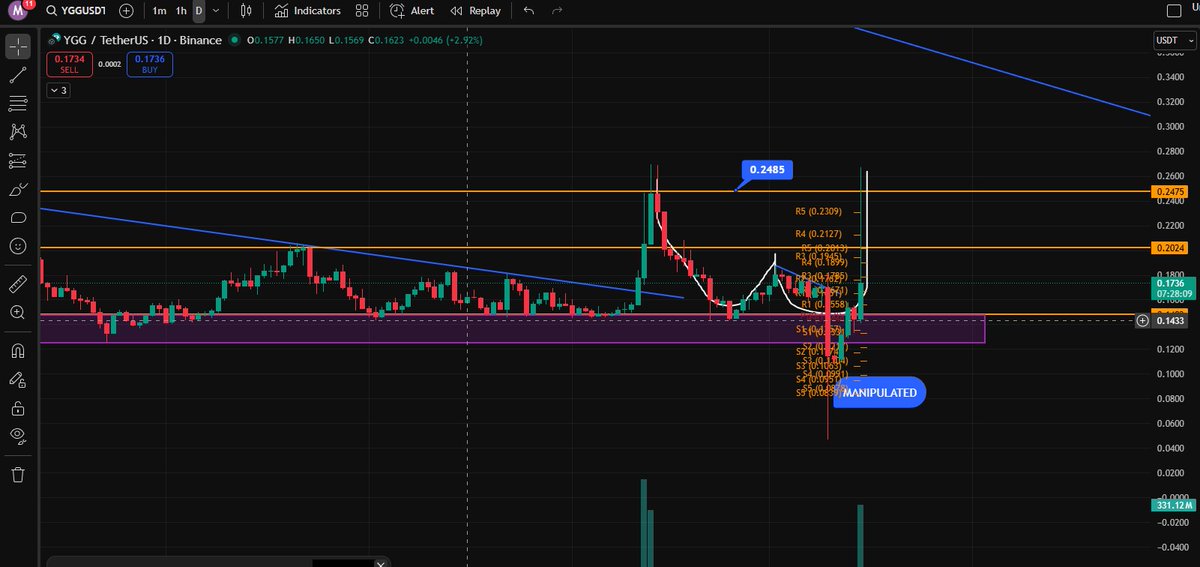This screenshot has height=567, width=1200.
Task: Switch to the 1m timeframe
Action: (x=160, y=11)
